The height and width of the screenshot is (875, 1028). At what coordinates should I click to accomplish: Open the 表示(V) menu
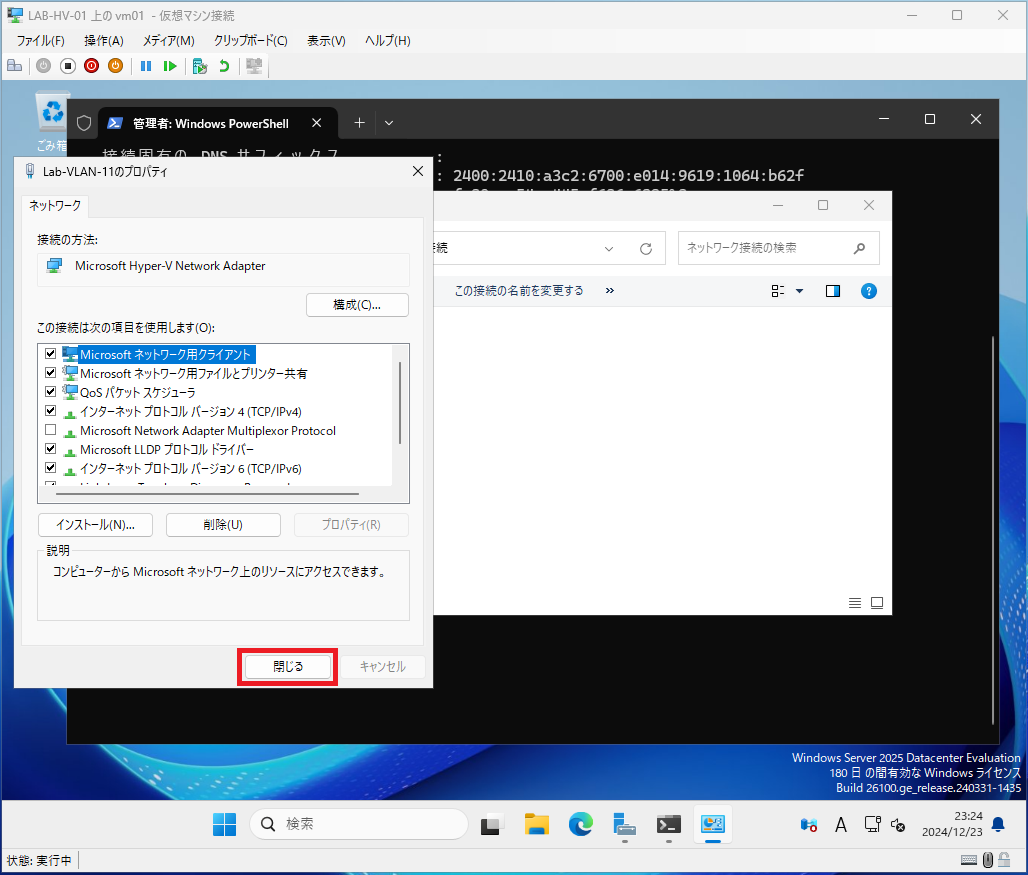326,41
